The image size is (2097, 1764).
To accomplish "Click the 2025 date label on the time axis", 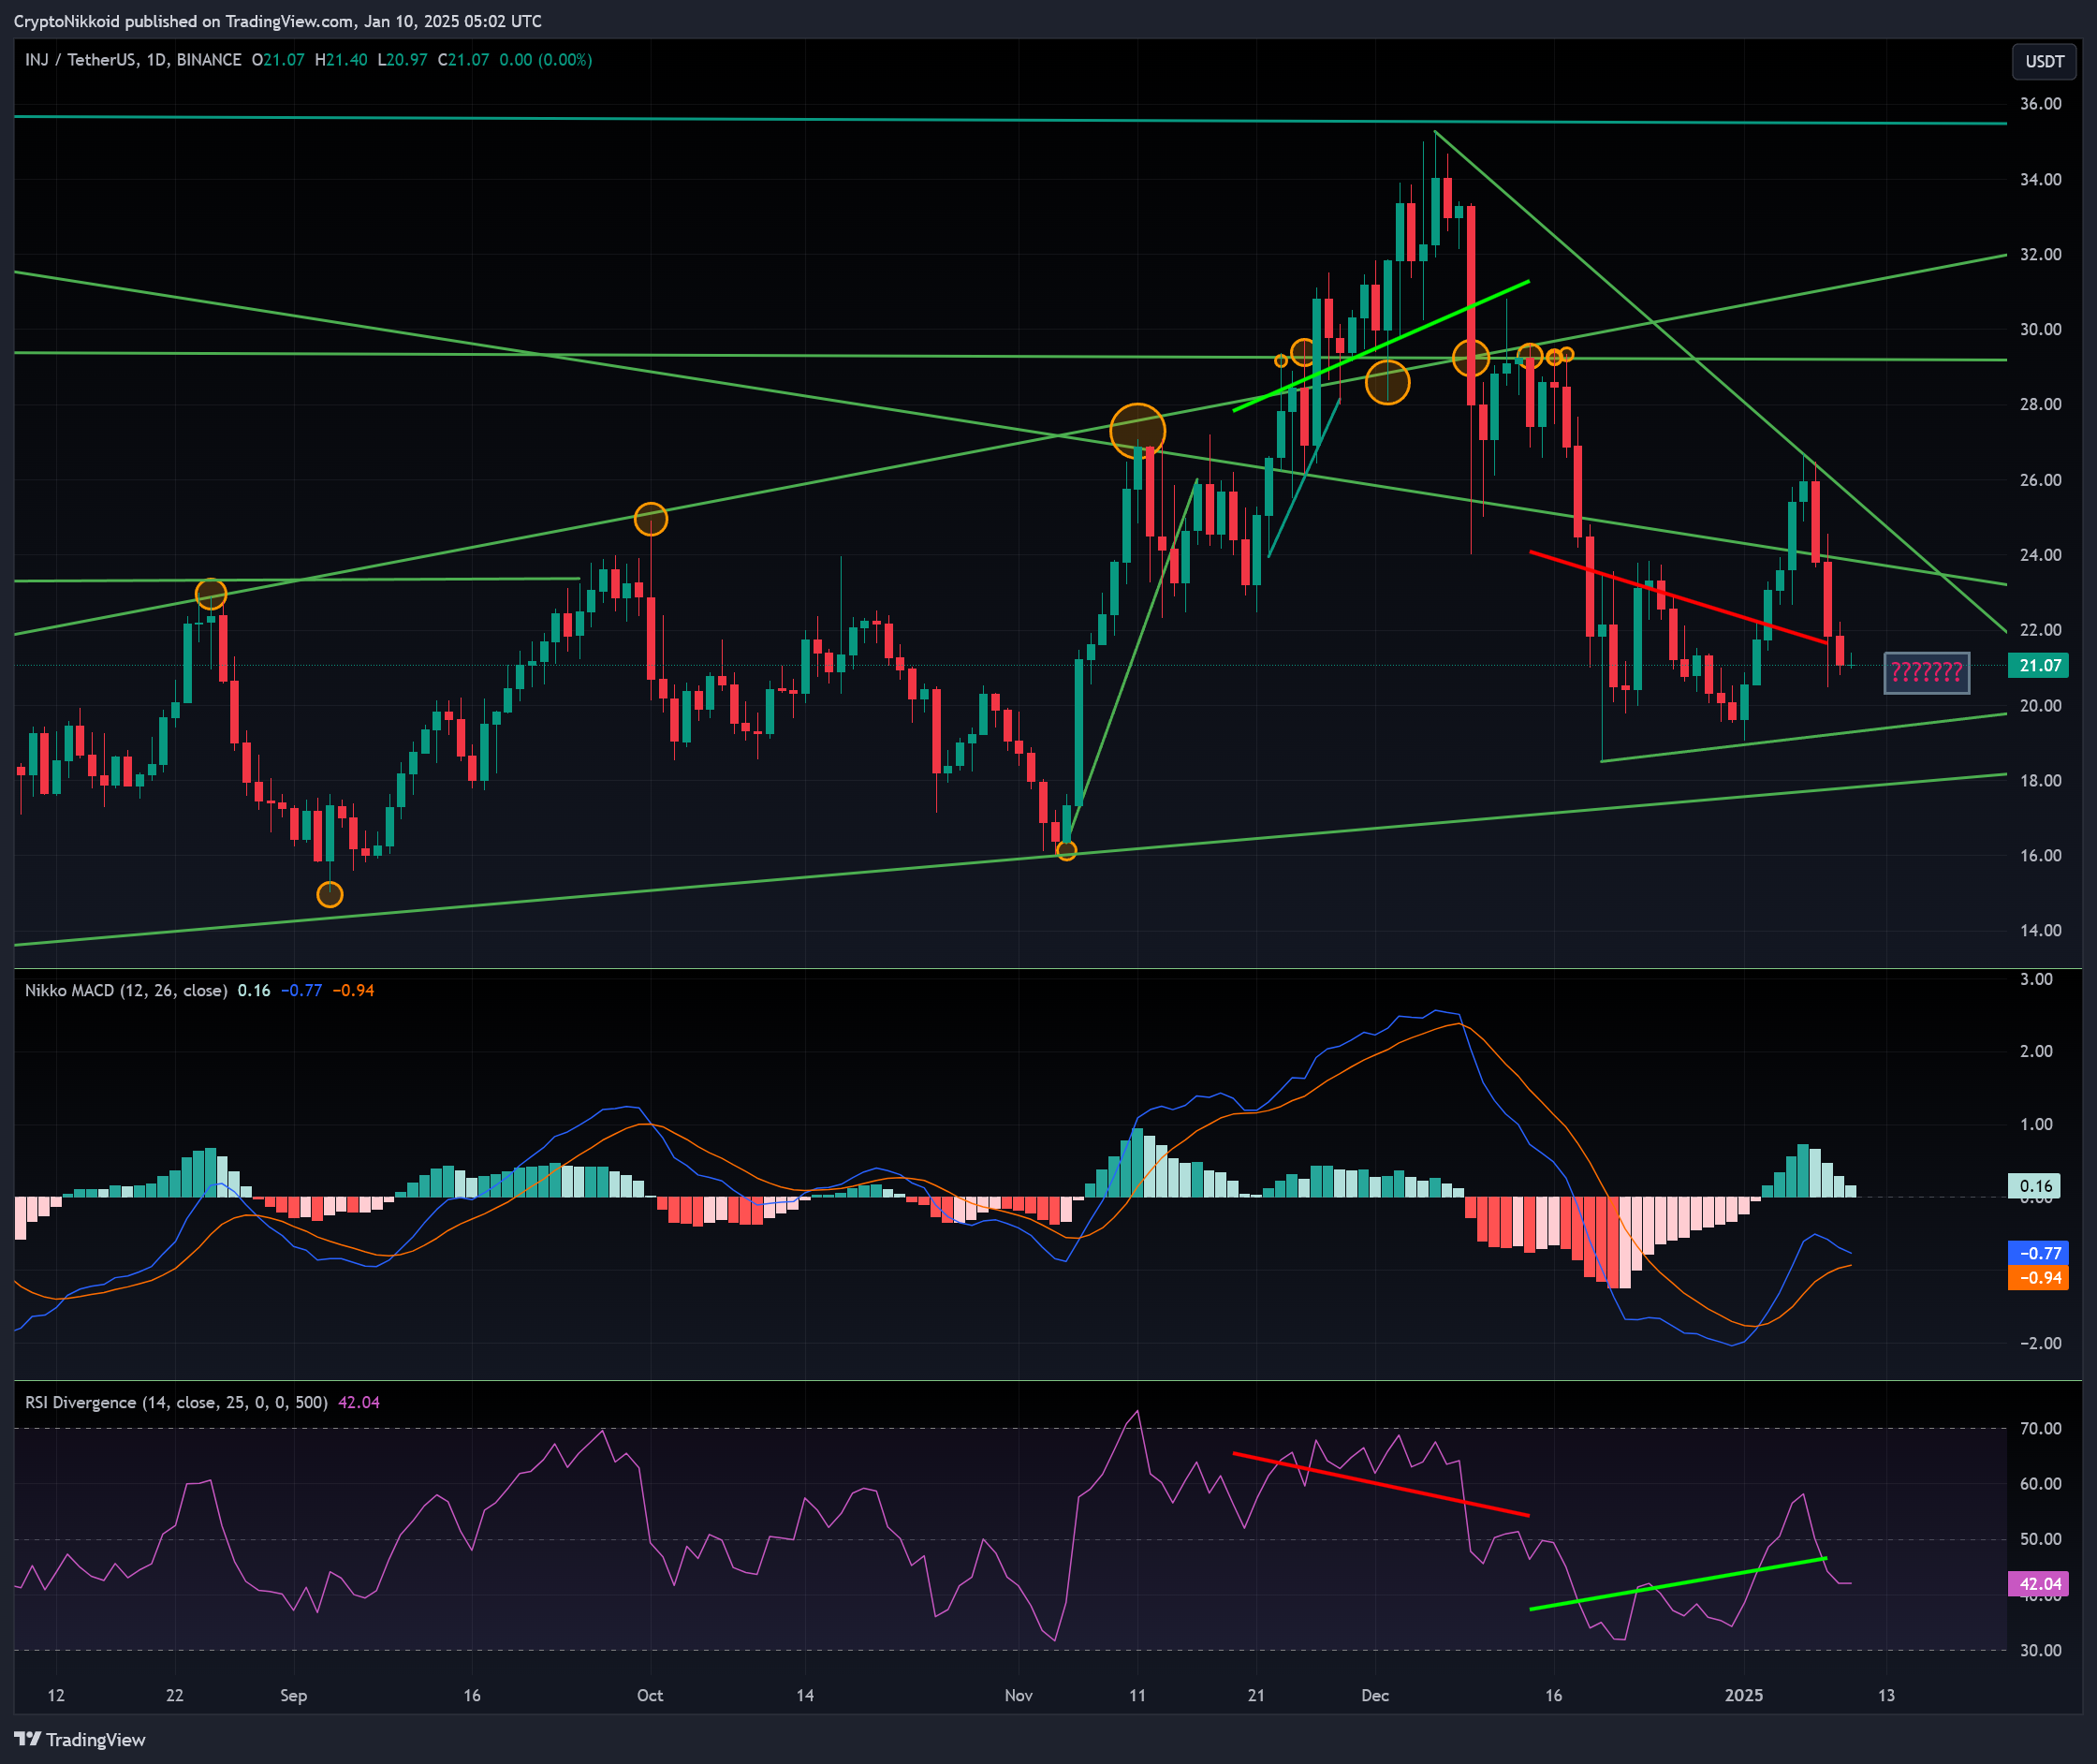I will pyautogui.click(x=1744, y=1695).
